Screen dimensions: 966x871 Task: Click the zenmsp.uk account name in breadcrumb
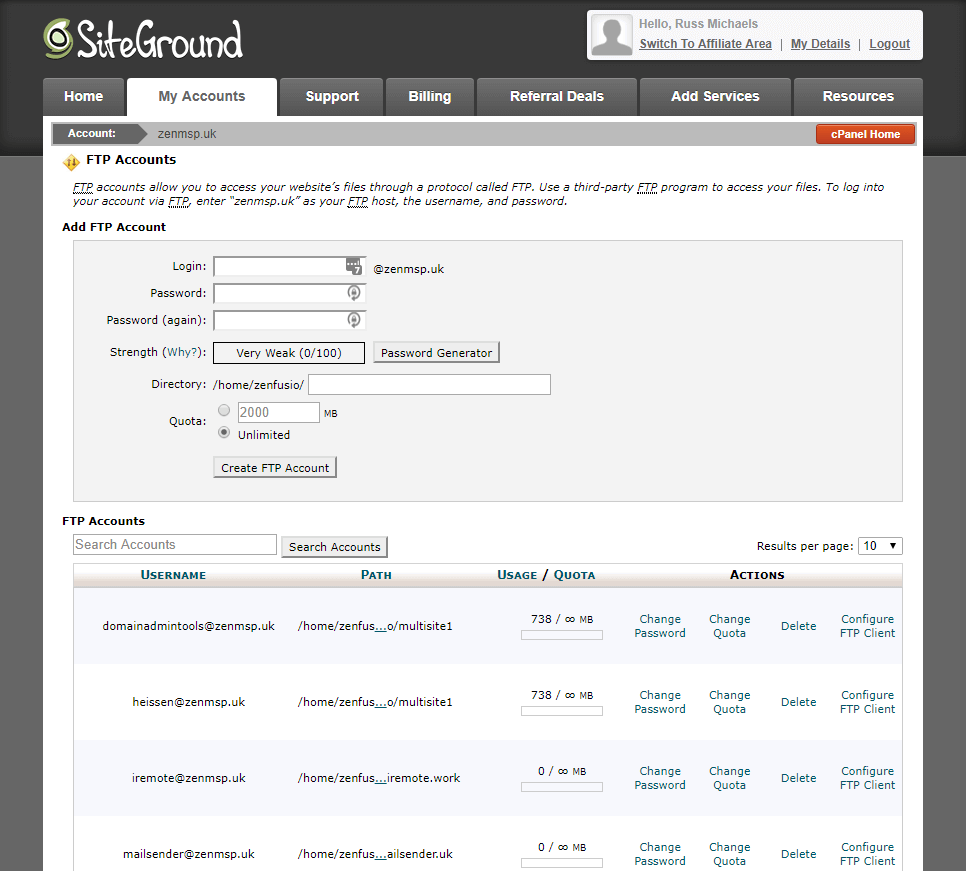pyautogui.click(x=187, y=134)
